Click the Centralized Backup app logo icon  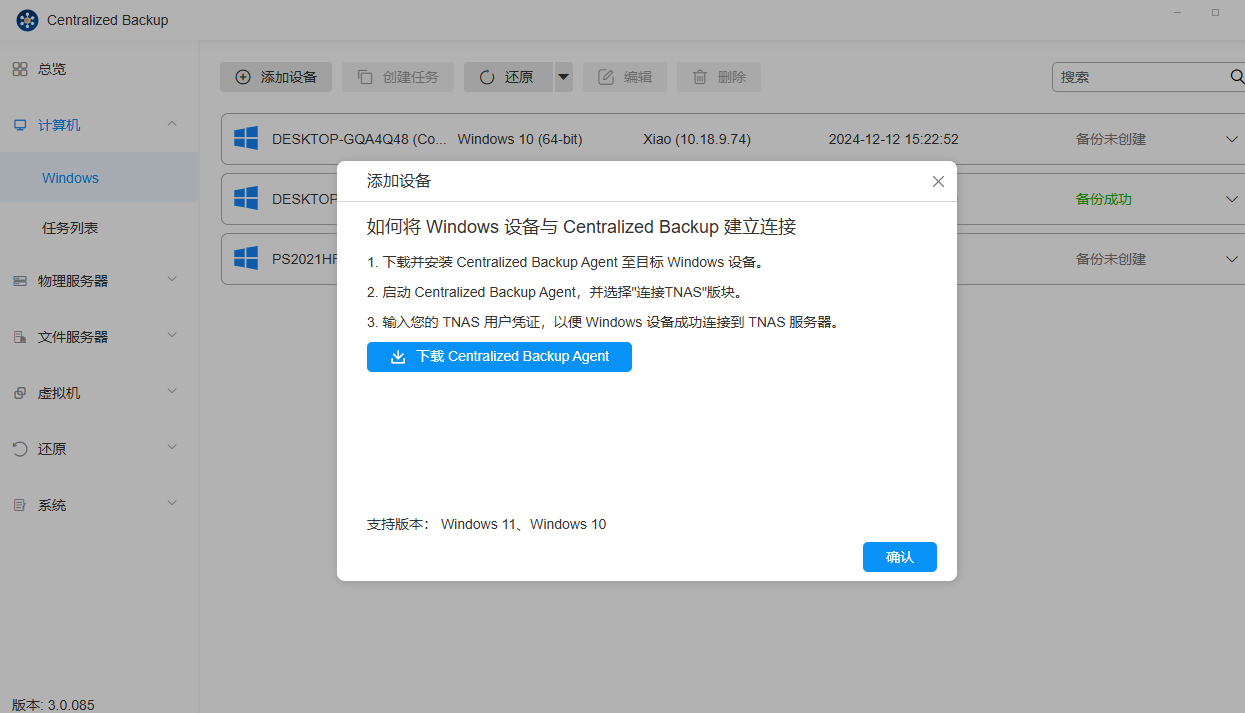(x=27, y=20)
